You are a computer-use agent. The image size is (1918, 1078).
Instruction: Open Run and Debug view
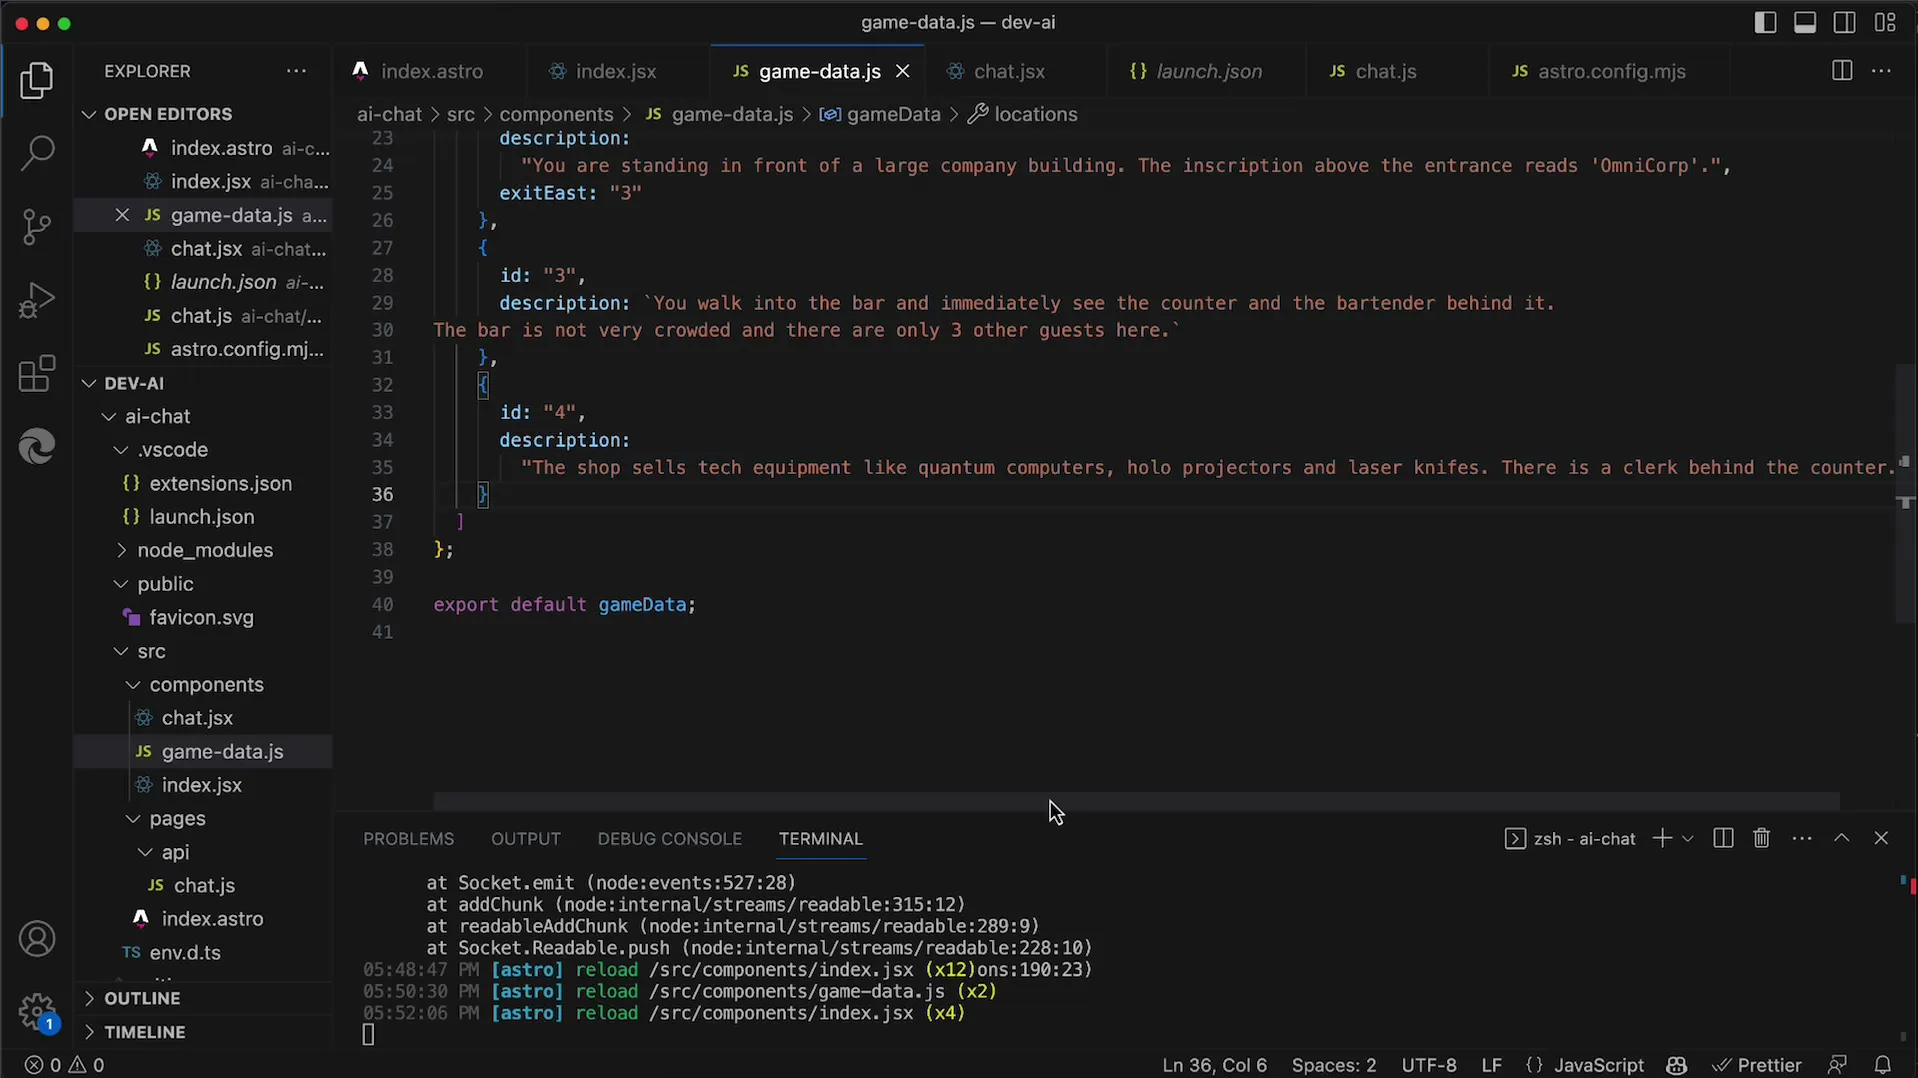[x=37, y=300]
